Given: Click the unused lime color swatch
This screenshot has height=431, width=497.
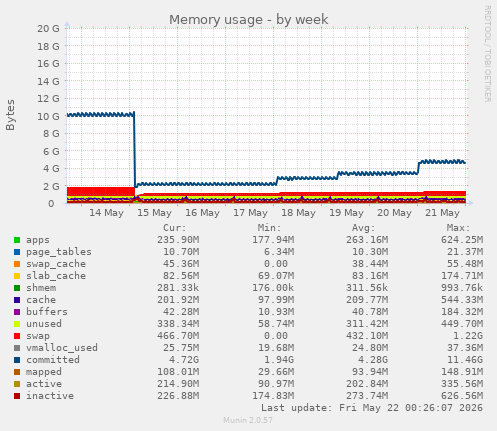Looking at the screenshot, I should [17, 324].
